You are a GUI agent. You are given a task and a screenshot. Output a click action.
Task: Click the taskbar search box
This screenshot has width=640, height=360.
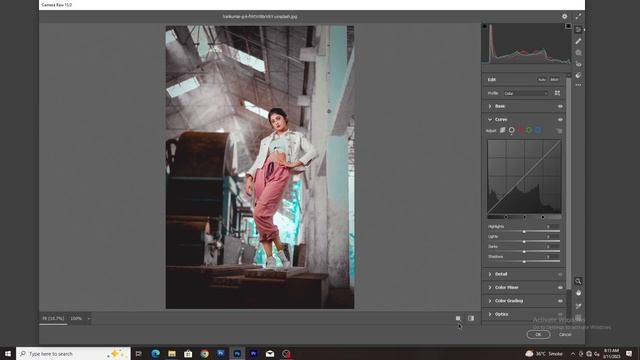[73, 353]
